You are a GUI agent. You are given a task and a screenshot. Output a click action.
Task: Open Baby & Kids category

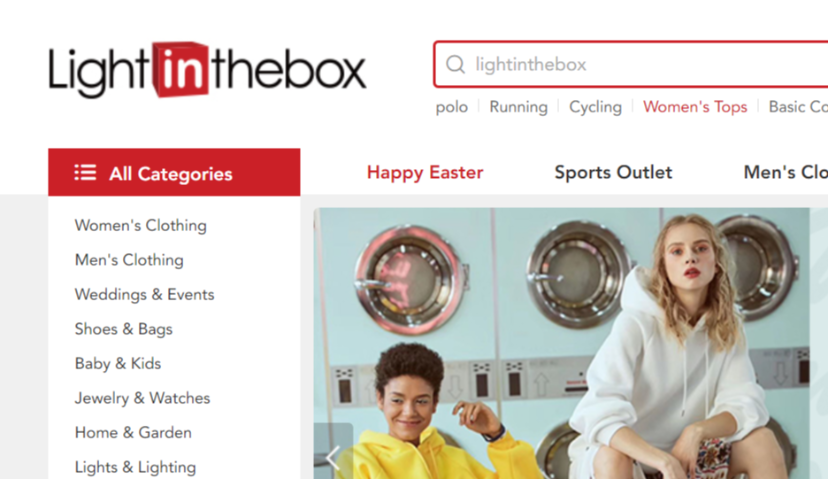click(x=118, y=363)
